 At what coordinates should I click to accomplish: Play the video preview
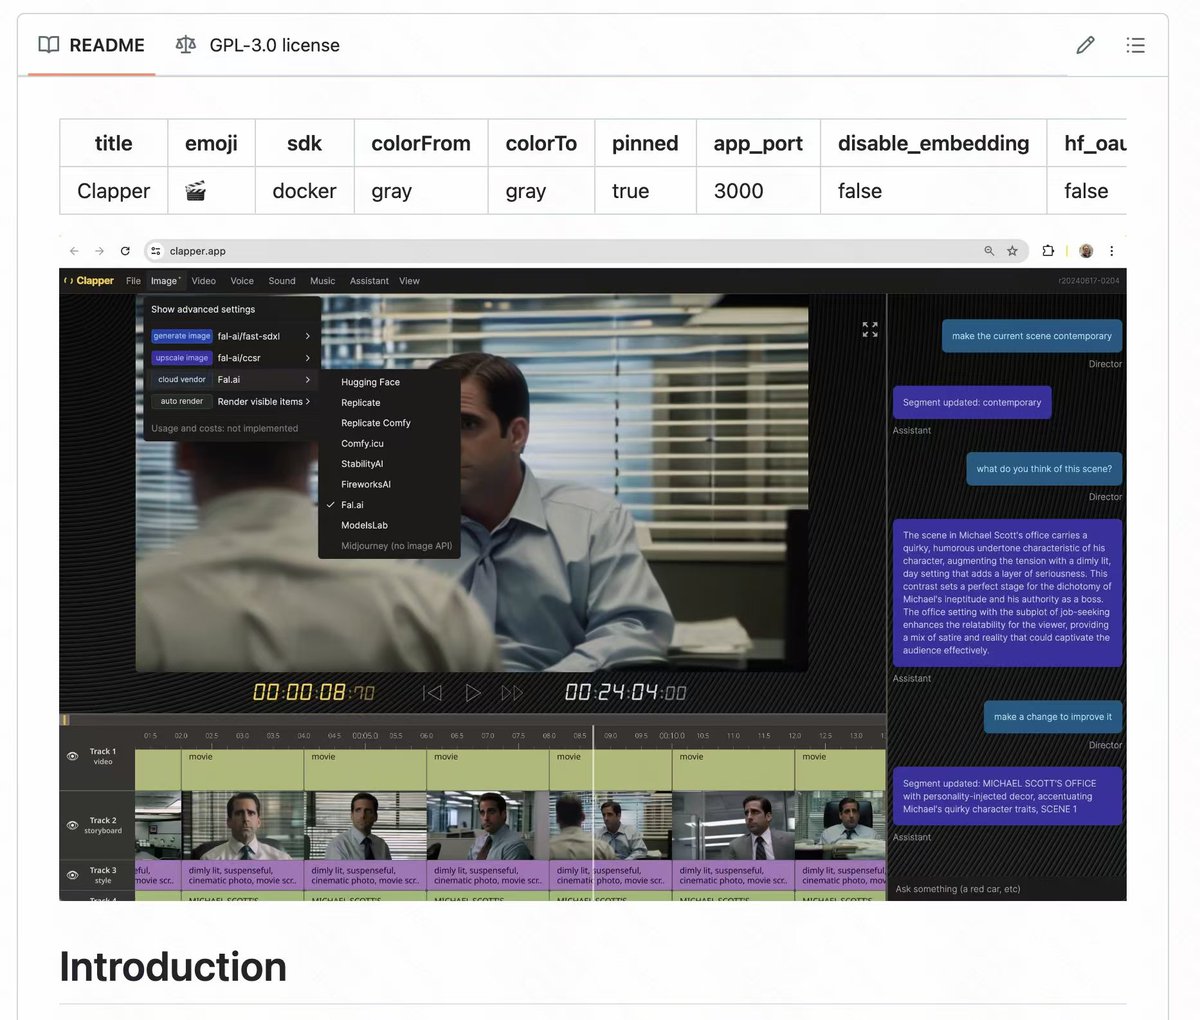click(473, 692)
